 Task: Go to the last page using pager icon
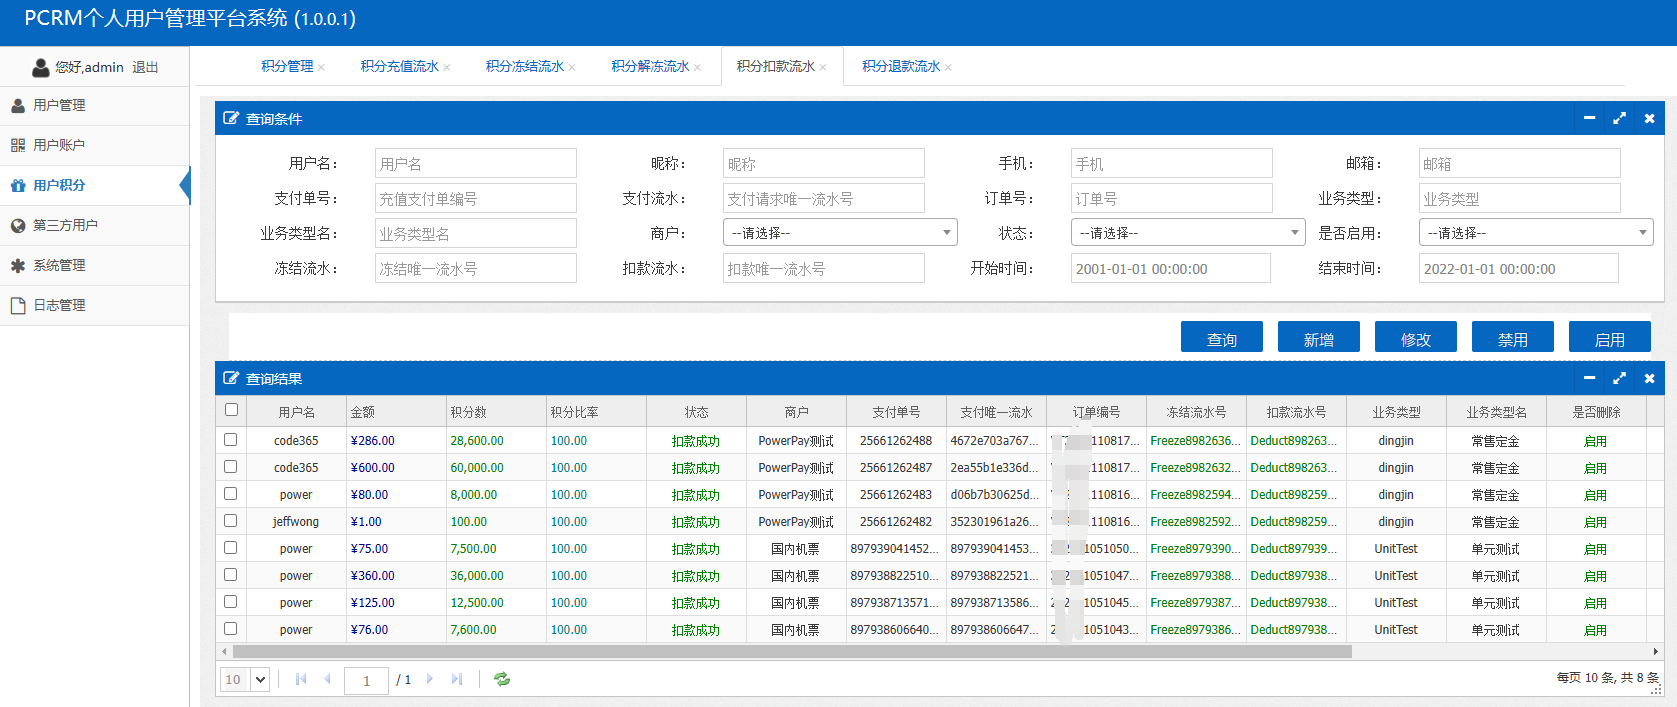(457, 679)
